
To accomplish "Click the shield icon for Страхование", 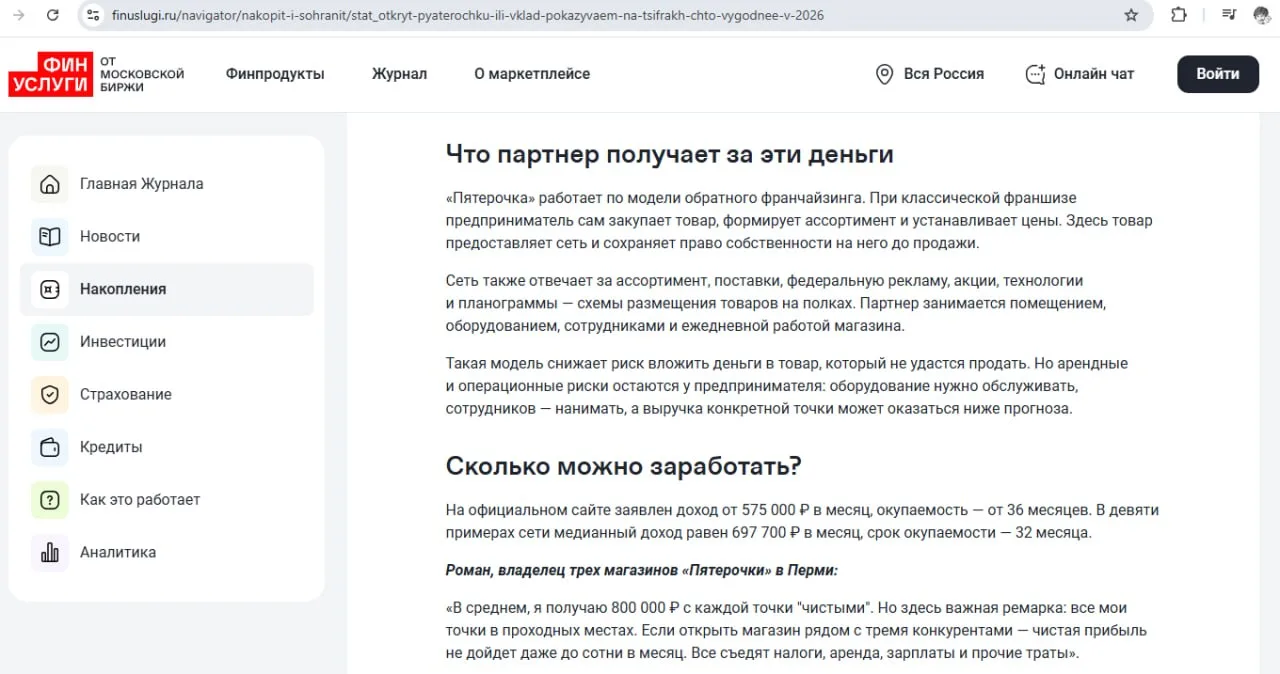I will pos(50,395).
